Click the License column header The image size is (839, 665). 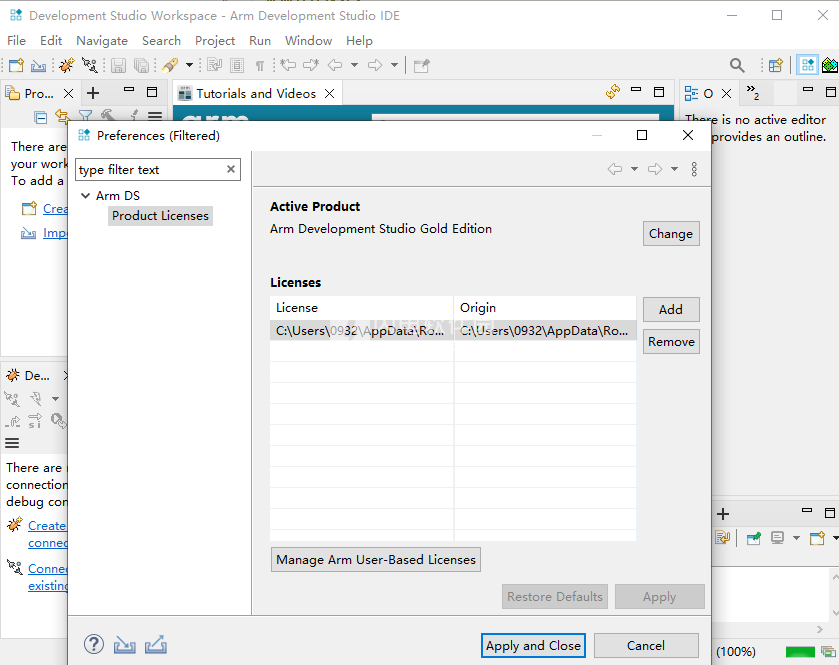point(361,308)
